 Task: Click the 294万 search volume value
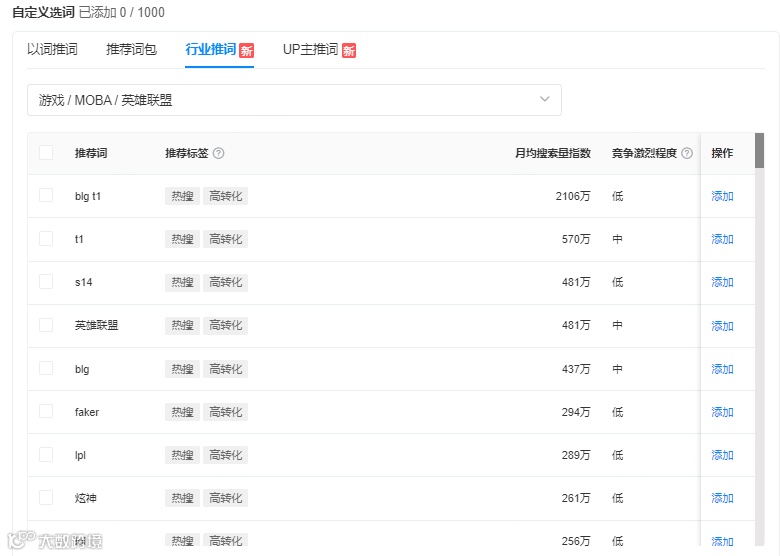(576, 412)
